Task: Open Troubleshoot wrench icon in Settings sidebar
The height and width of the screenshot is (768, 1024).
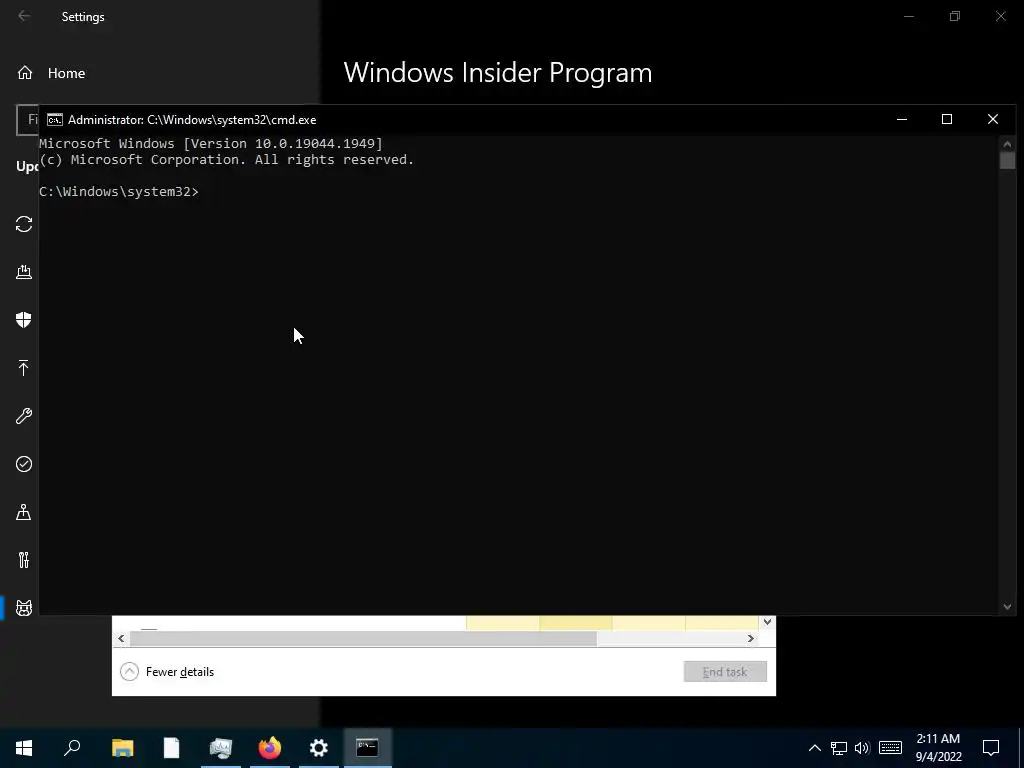Action: pos(24,416)
